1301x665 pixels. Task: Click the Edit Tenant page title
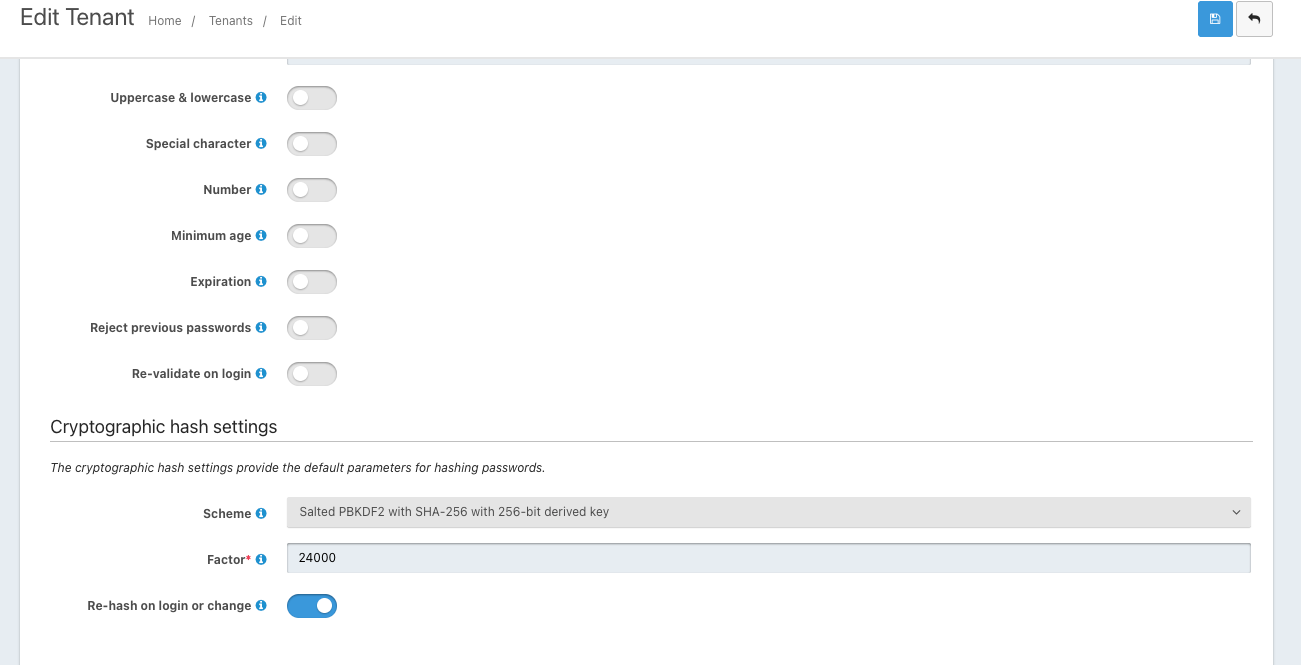click(76, 17)
